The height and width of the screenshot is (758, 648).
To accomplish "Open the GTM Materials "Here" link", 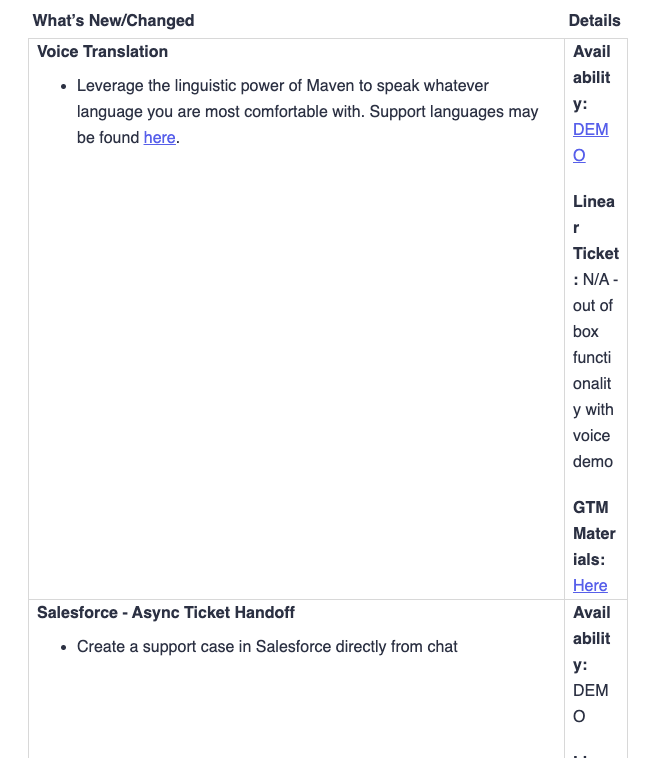I will (590, 586).
